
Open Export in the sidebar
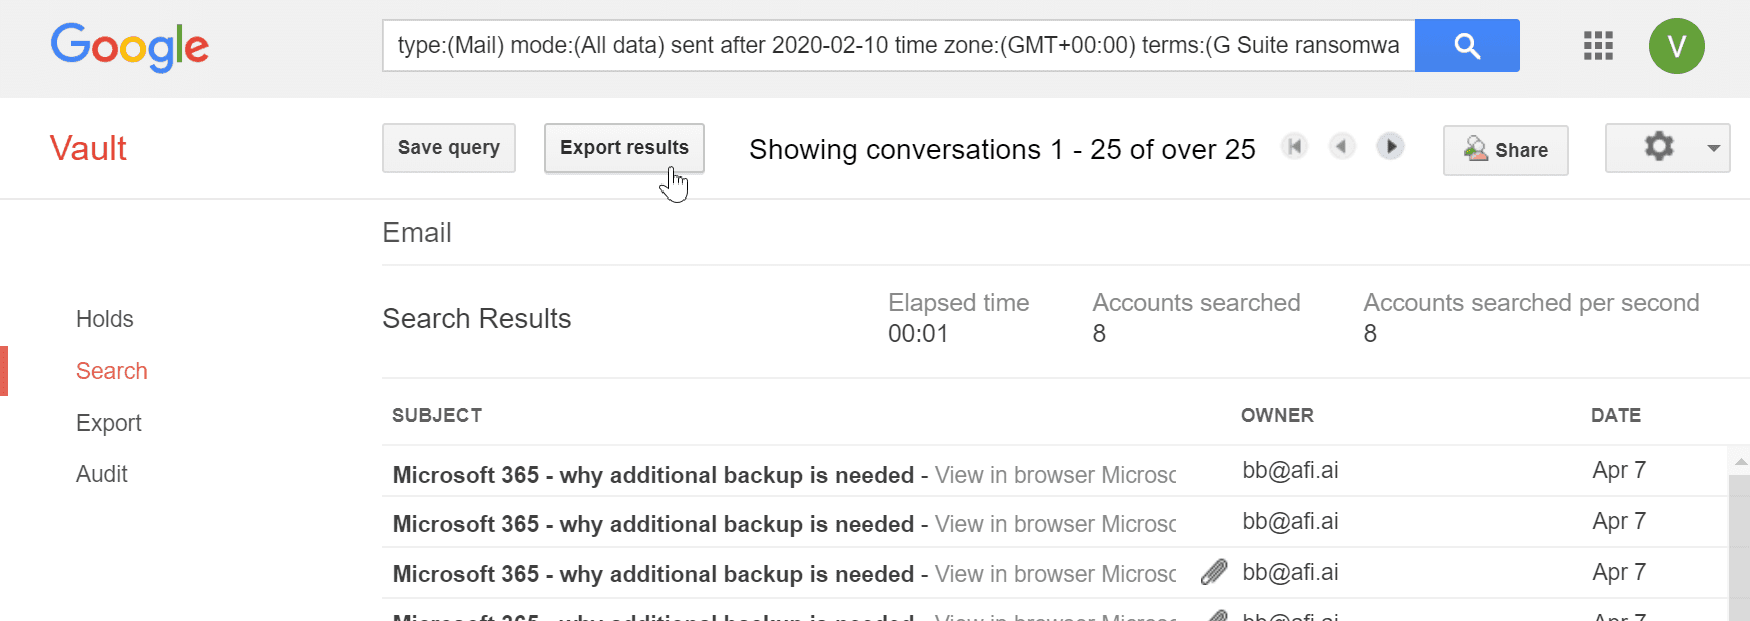(108, 423)
